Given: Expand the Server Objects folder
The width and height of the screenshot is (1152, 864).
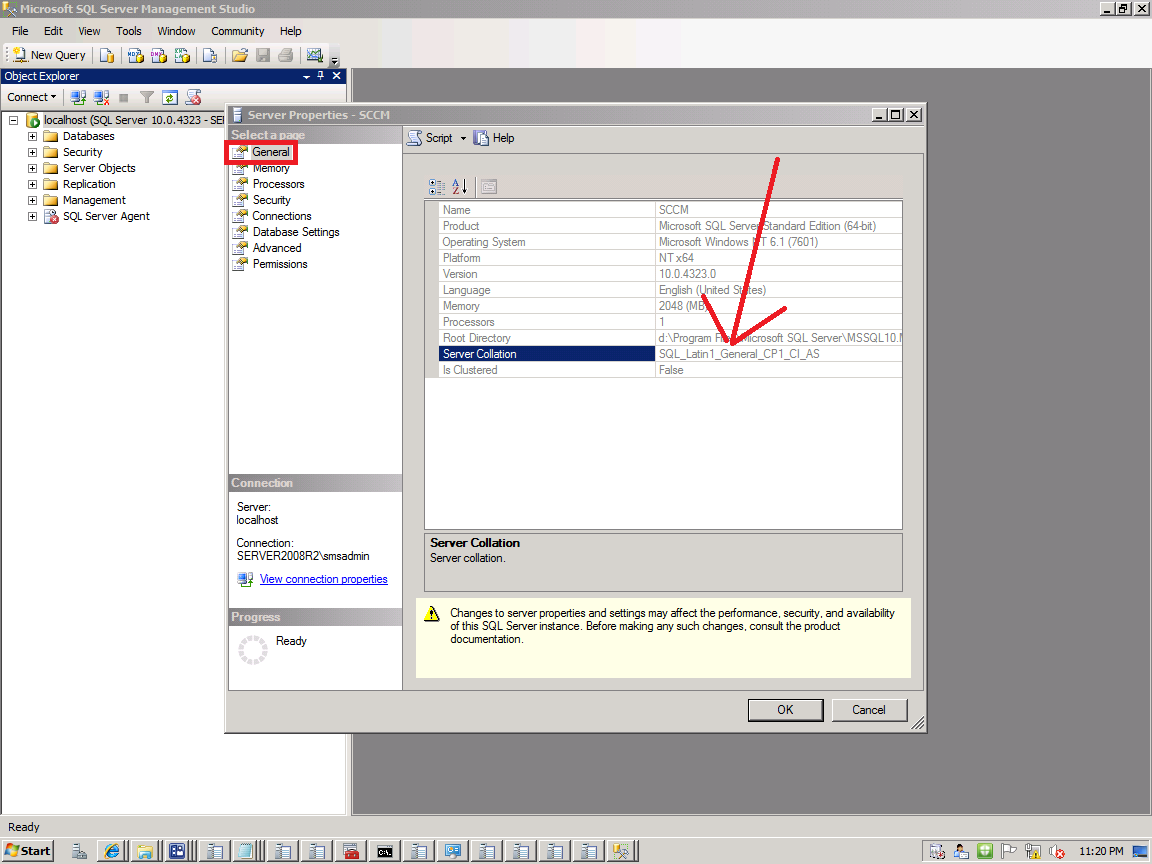Looking at the screenshot, I should pos(32,168).
